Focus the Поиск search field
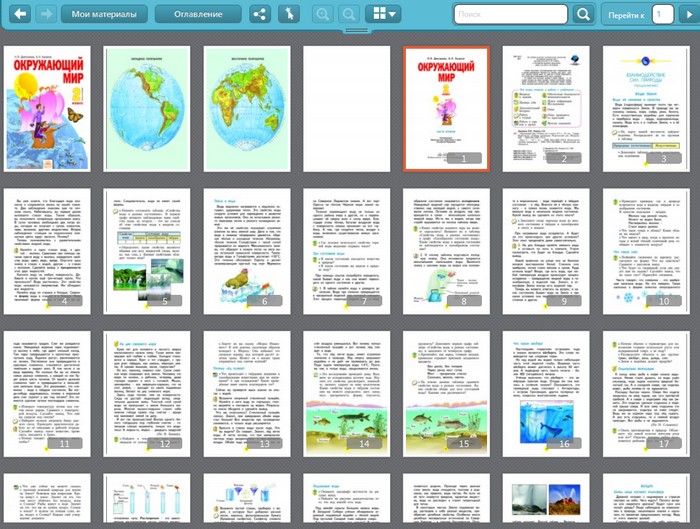700x529 pixels. coord(510,14)
